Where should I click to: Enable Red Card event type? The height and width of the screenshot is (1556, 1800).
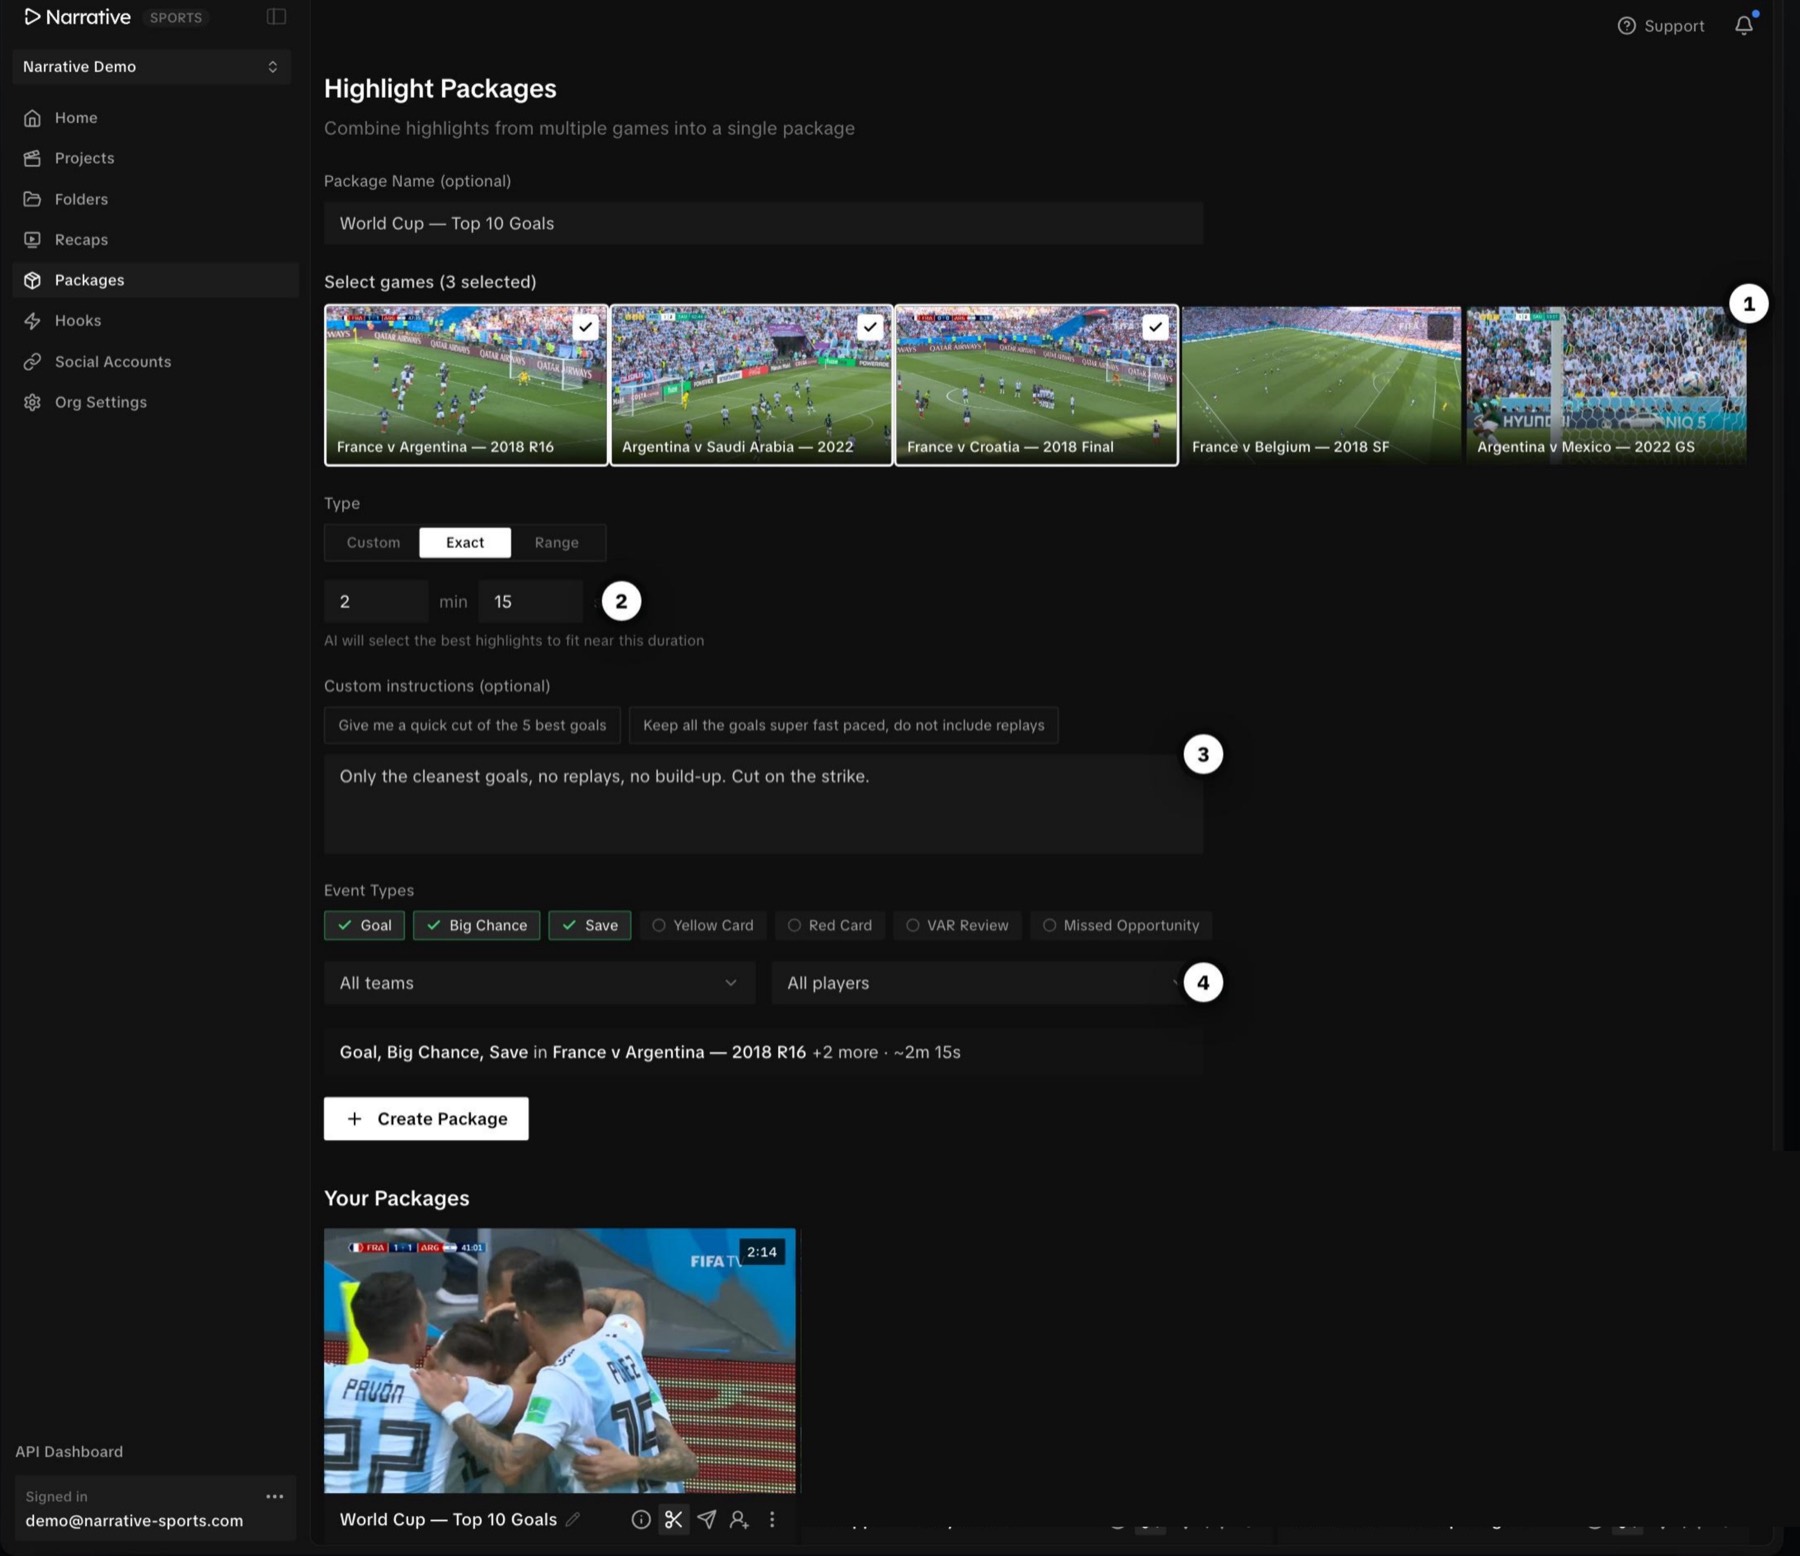tap(830, 926)
